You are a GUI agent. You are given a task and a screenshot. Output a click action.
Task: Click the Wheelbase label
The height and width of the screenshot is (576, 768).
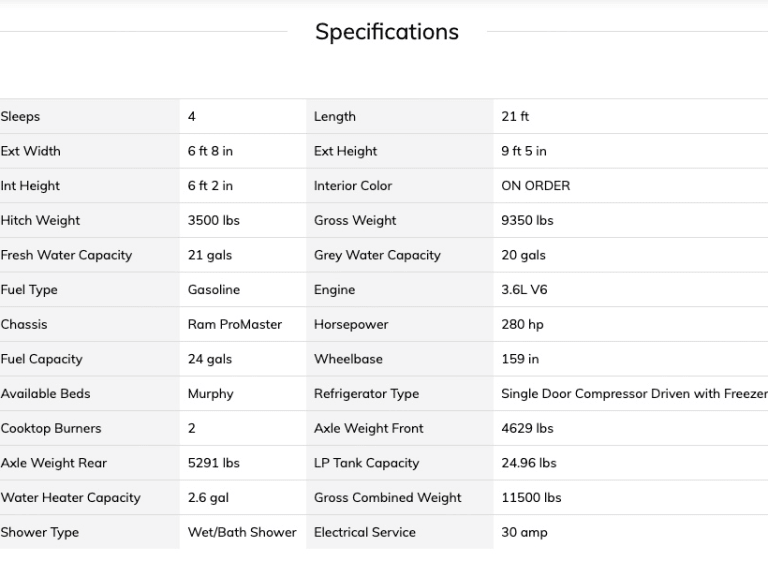pos(348,359)
